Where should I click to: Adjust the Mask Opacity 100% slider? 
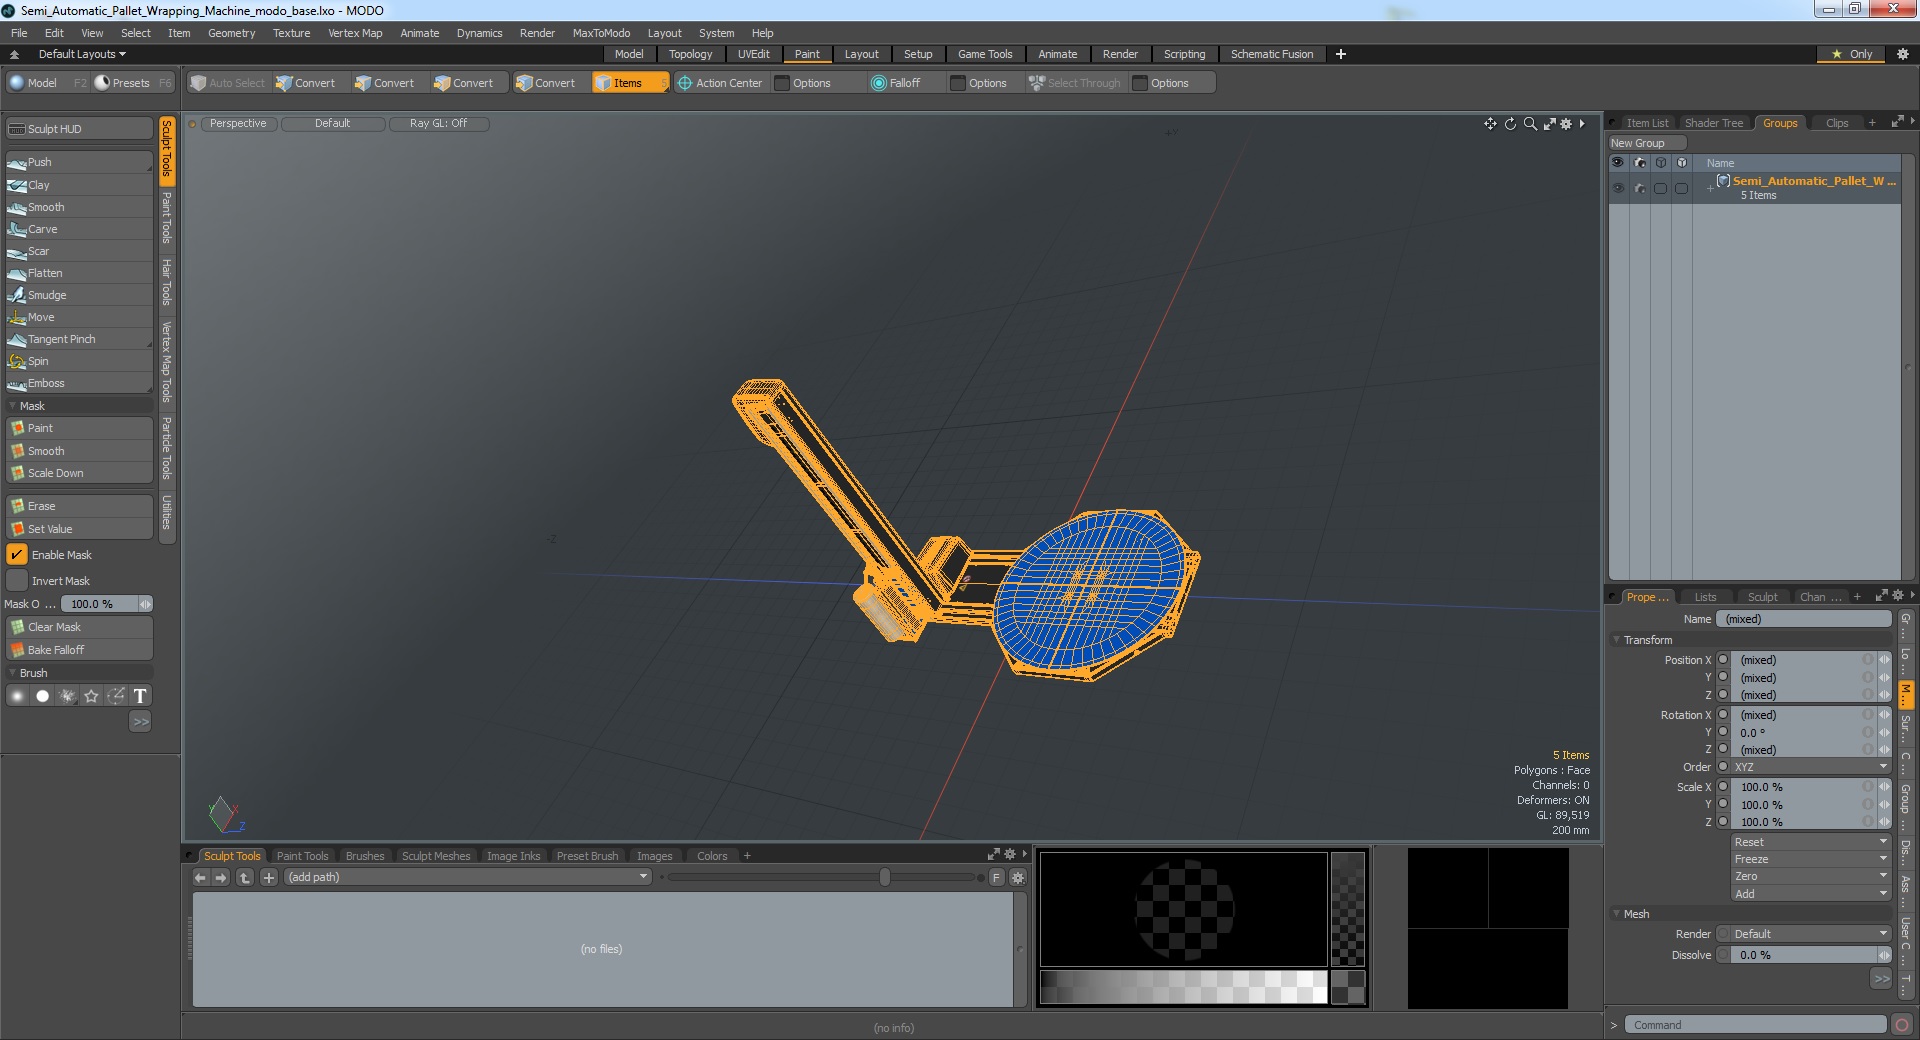[x=106, y=604]
